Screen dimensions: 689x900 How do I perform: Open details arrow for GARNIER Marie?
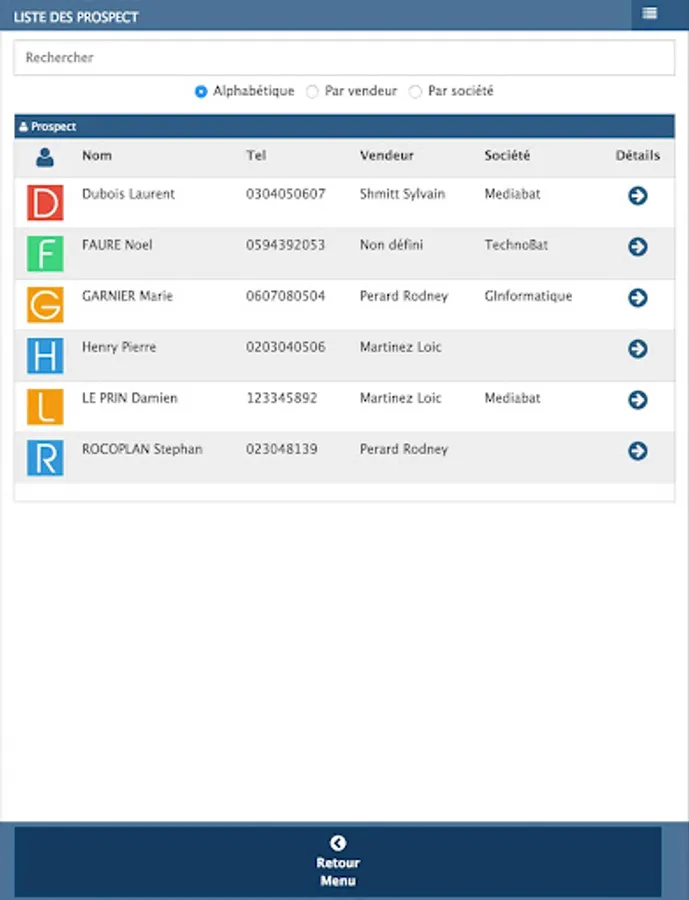[x=637, y=298]
